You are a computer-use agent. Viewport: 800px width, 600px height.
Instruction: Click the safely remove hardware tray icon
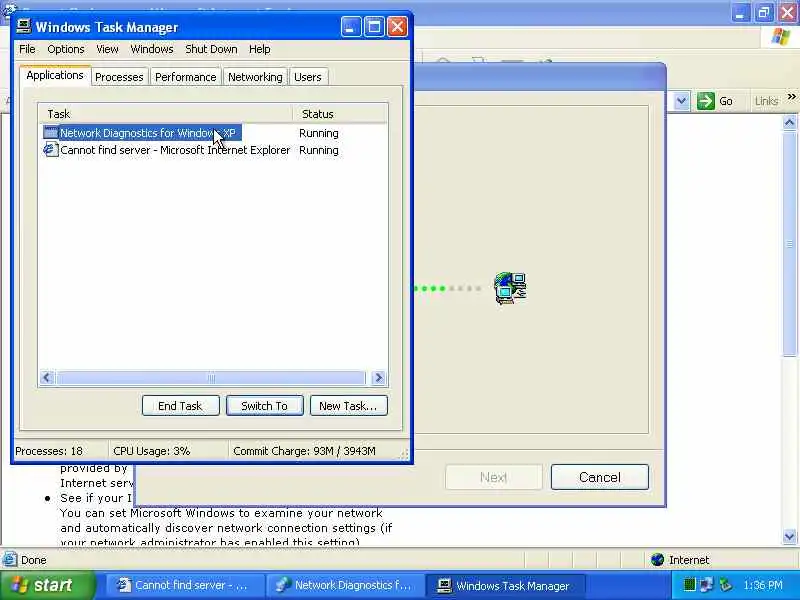(x=725, y=585)
